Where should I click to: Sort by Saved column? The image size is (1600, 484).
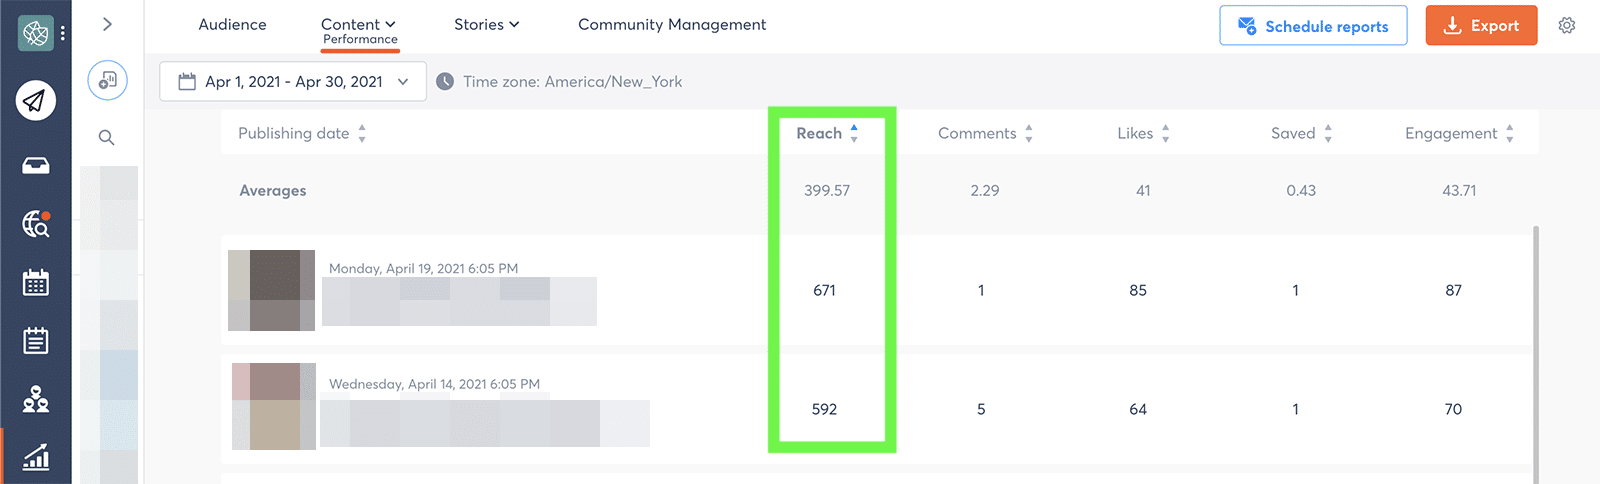click(1301, 133)
